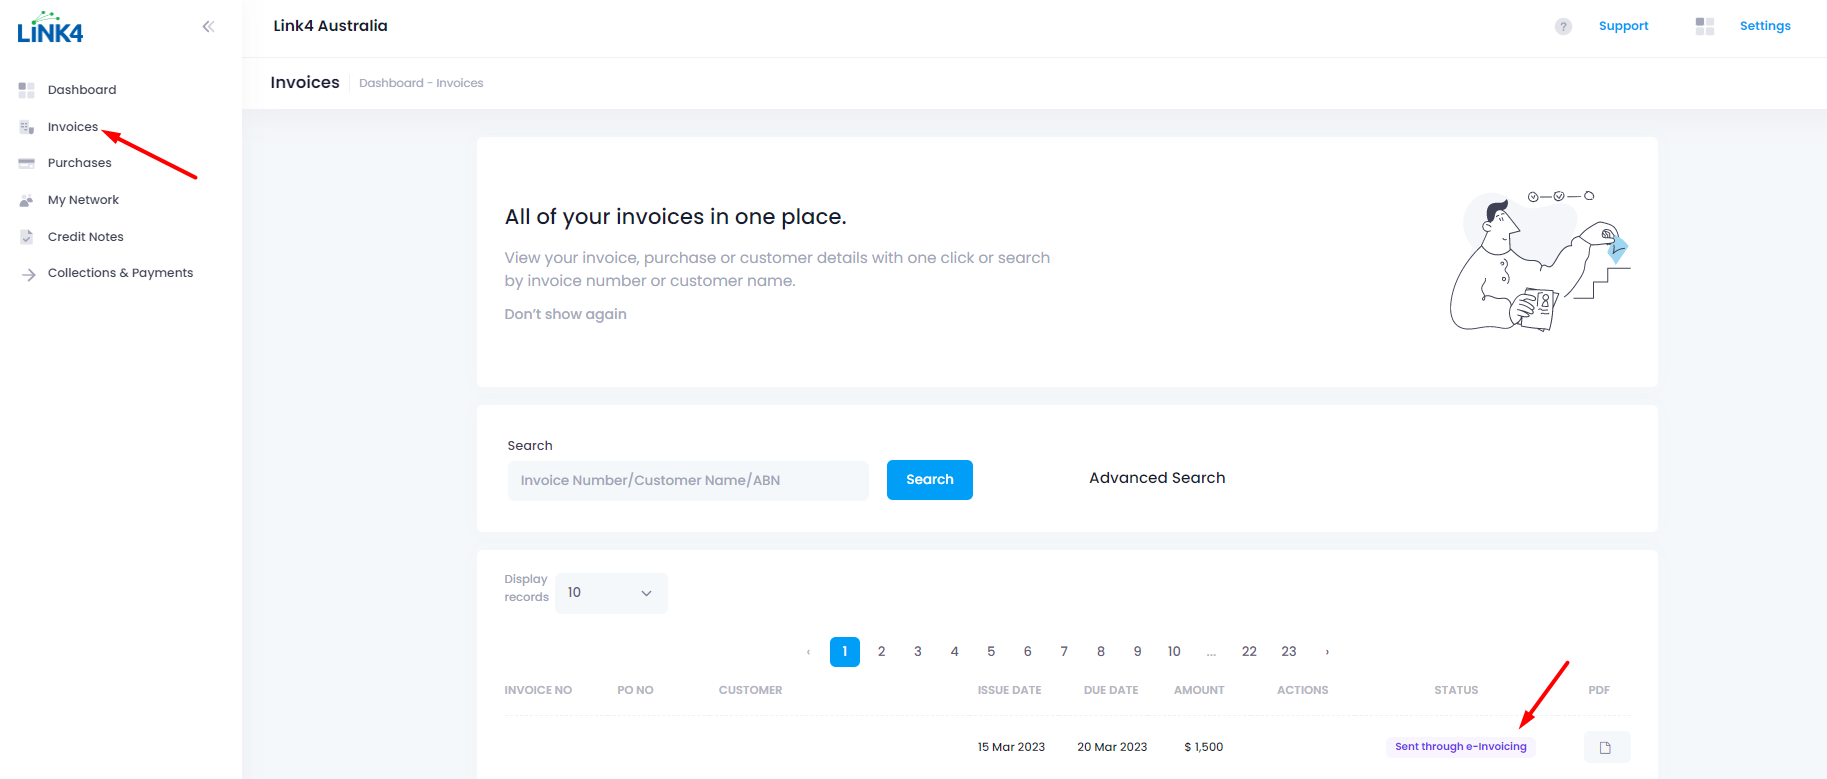Go to page 5
This screenshot has height=779, width=1827.
point(991,652)
